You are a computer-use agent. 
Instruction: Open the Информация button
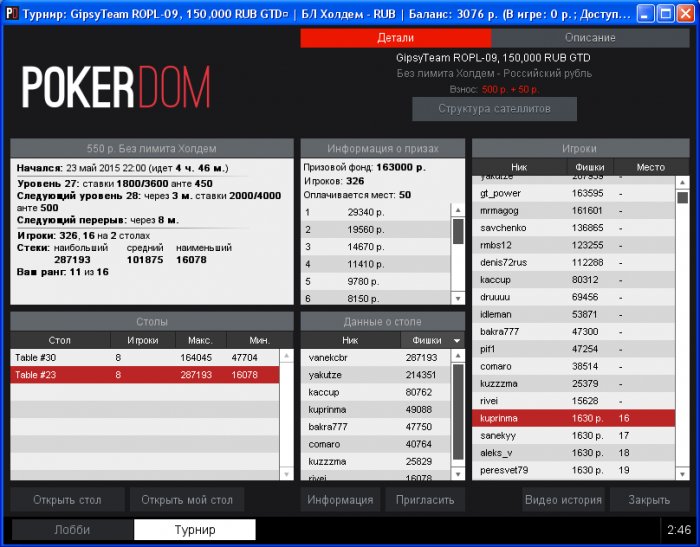click(340, 500)
